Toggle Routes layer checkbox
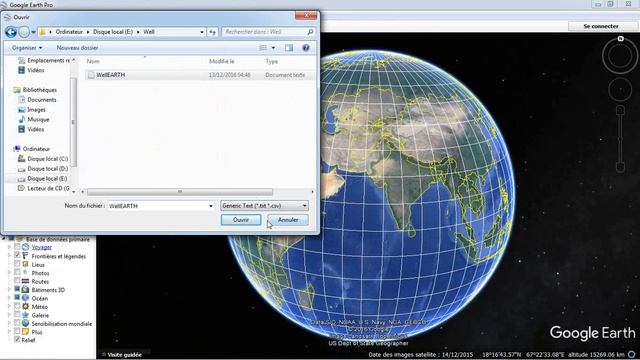Screen dimensions: 640x360 pos(17,281)
